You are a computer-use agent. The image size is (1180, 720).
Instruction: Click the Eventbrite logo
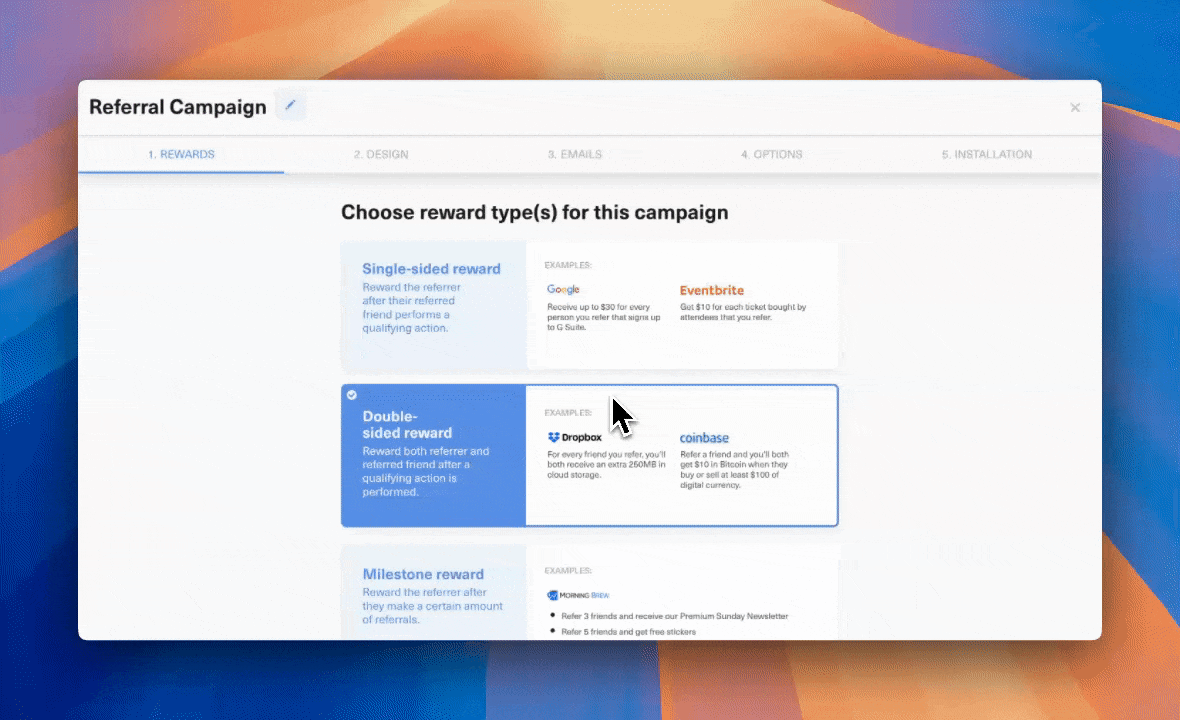[711, 290]
